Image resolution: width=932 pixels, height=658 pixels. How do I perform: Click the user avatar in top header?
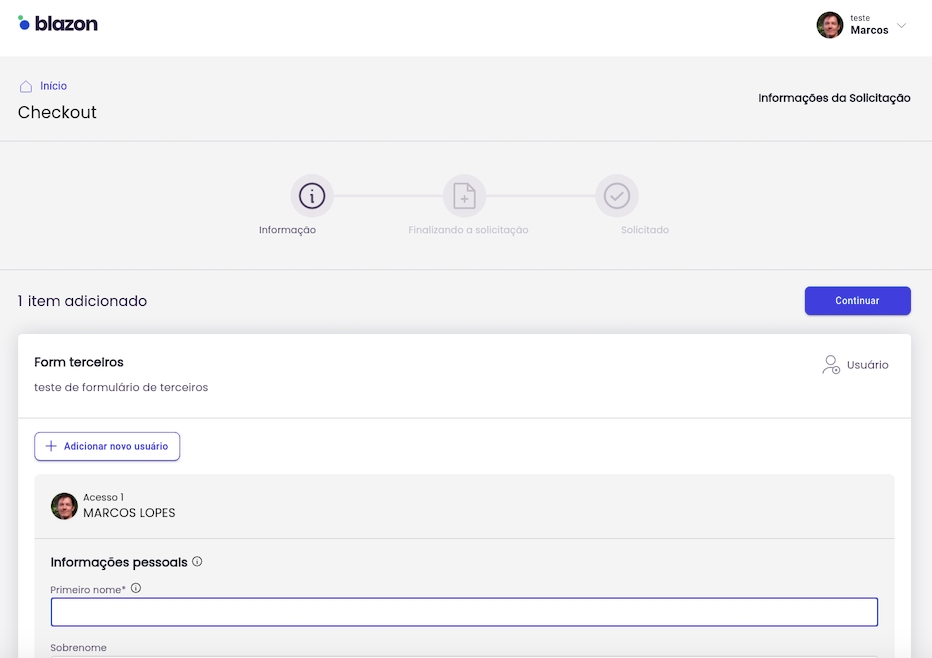coord(829,25)
